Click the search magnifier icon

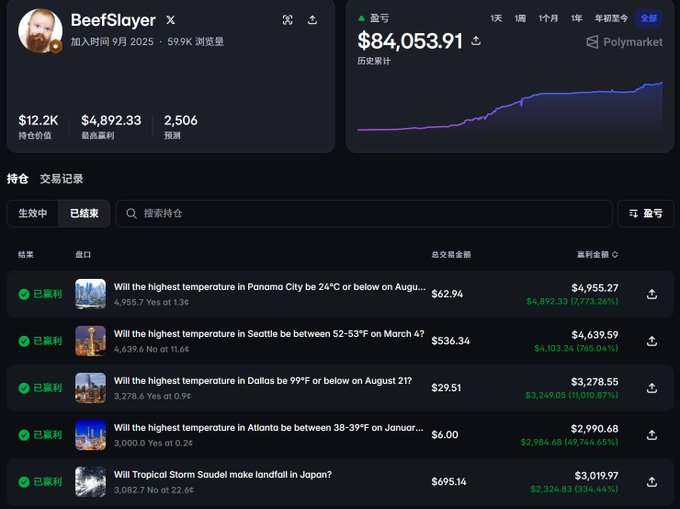[131, 213]
